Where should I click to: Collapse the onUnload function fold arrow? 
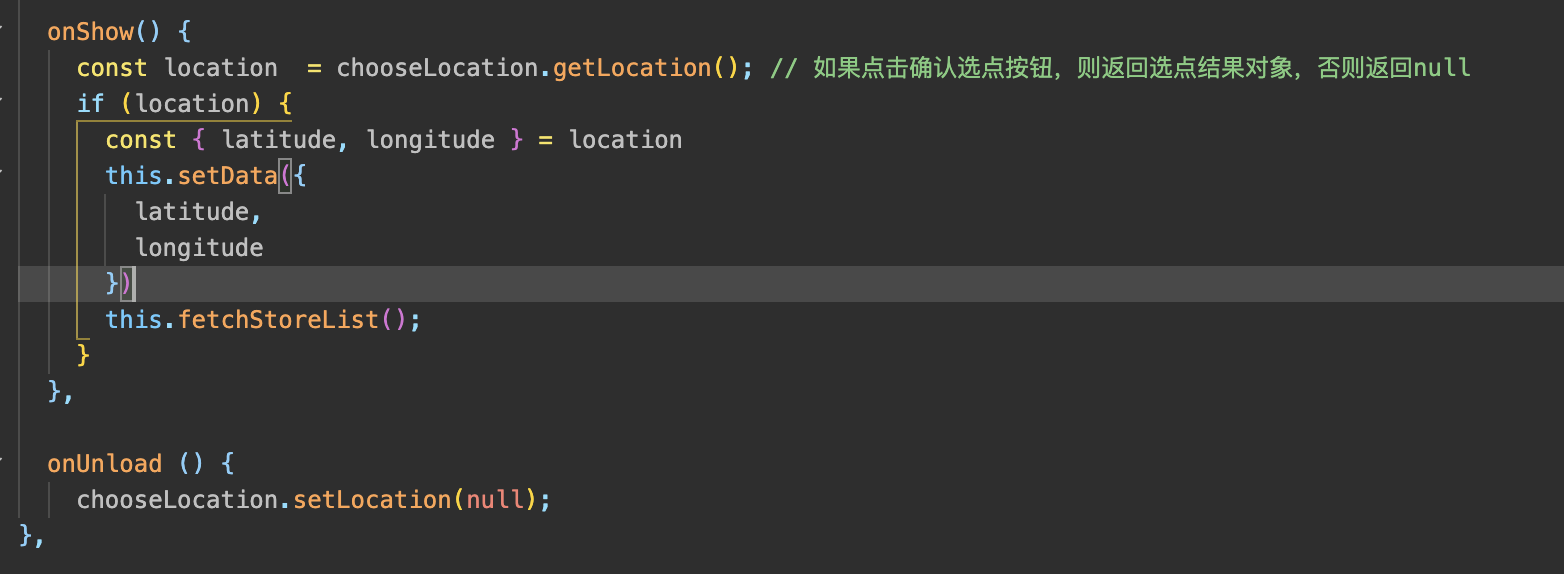[3, 458]
